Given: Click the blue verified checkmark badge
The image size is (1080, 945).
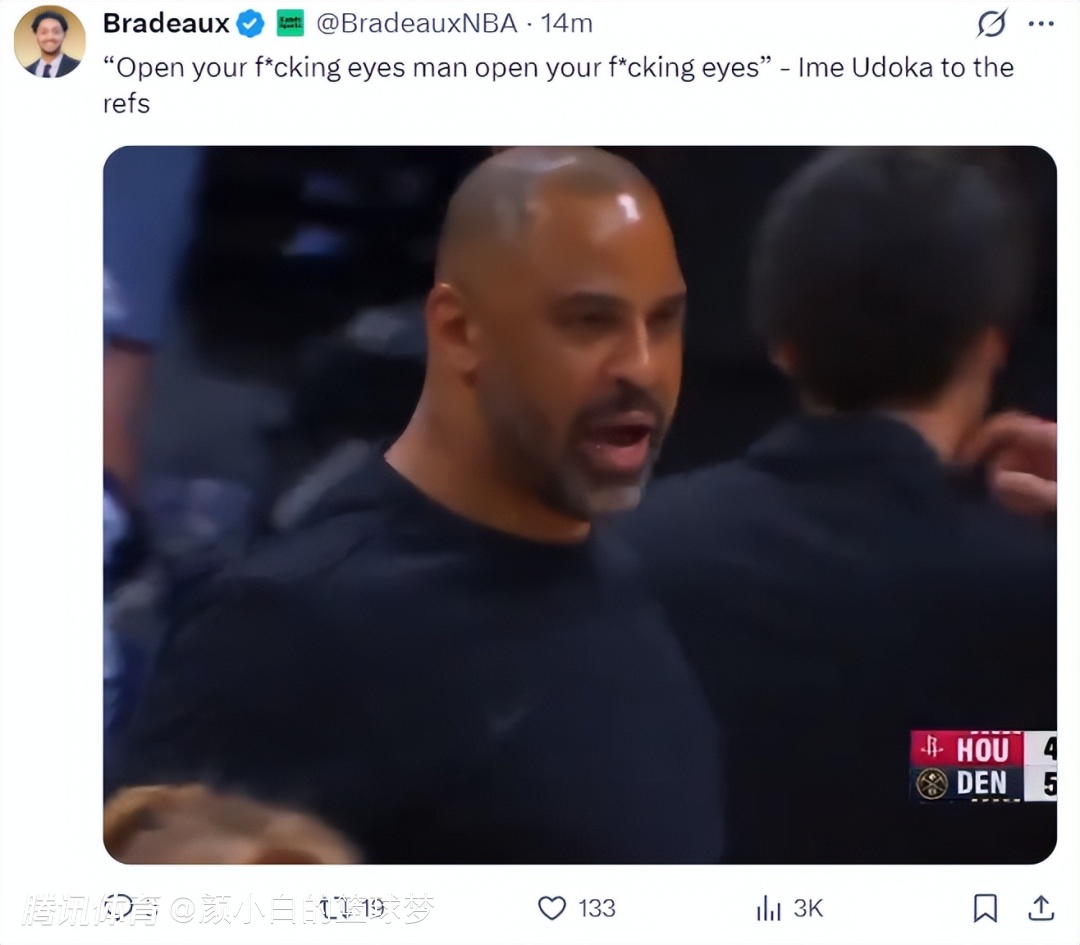Looking at the screenshot, I should 251,23.
